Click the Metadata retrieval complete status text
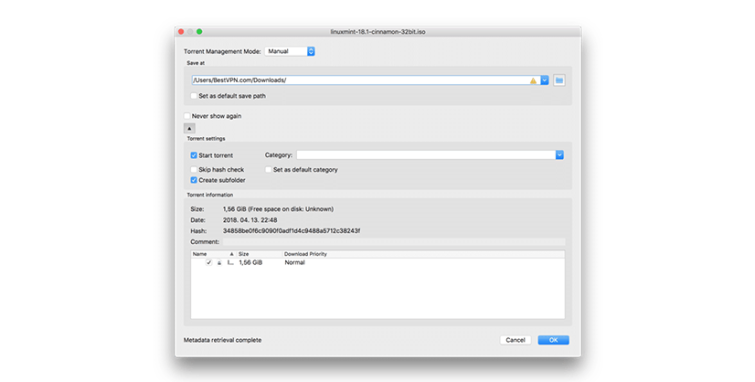The image size is (755, 382). pyautogui.click(x=222, y=340)
